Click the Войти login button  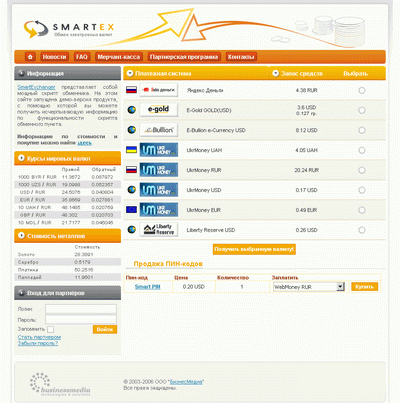[105, 329]
